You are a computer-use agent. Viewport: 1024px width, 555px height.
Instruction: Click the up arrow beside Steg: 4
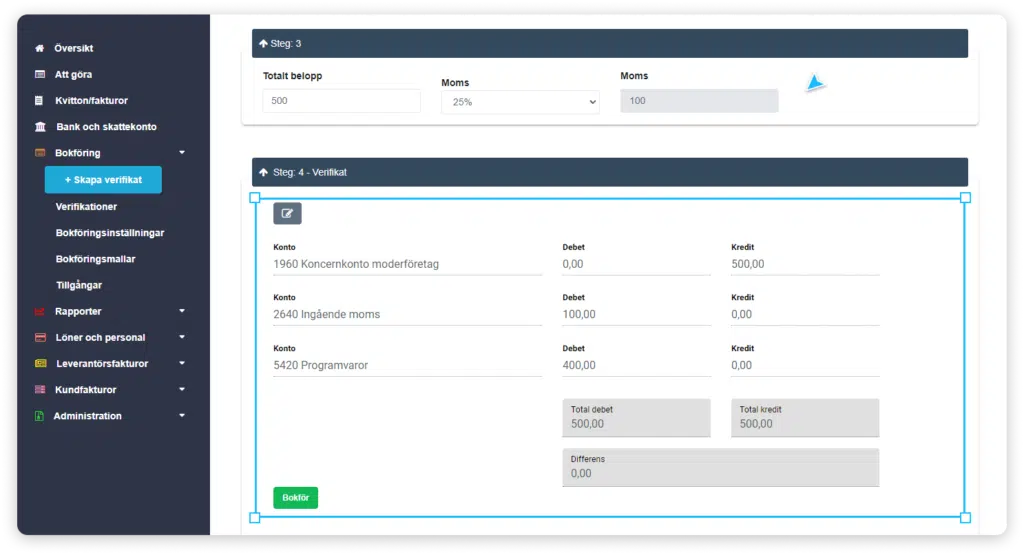point(263,172)
